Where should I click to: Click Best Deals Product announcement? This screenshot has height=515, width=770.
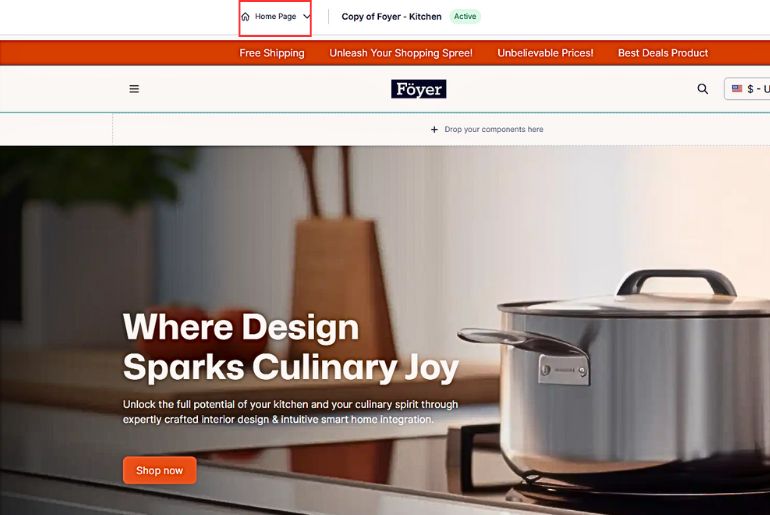(663, 53)
